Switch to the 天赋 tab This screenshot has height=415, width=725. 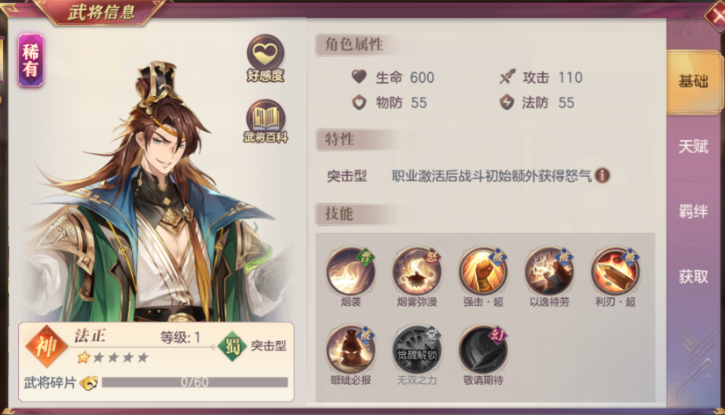tap(693, 147)
